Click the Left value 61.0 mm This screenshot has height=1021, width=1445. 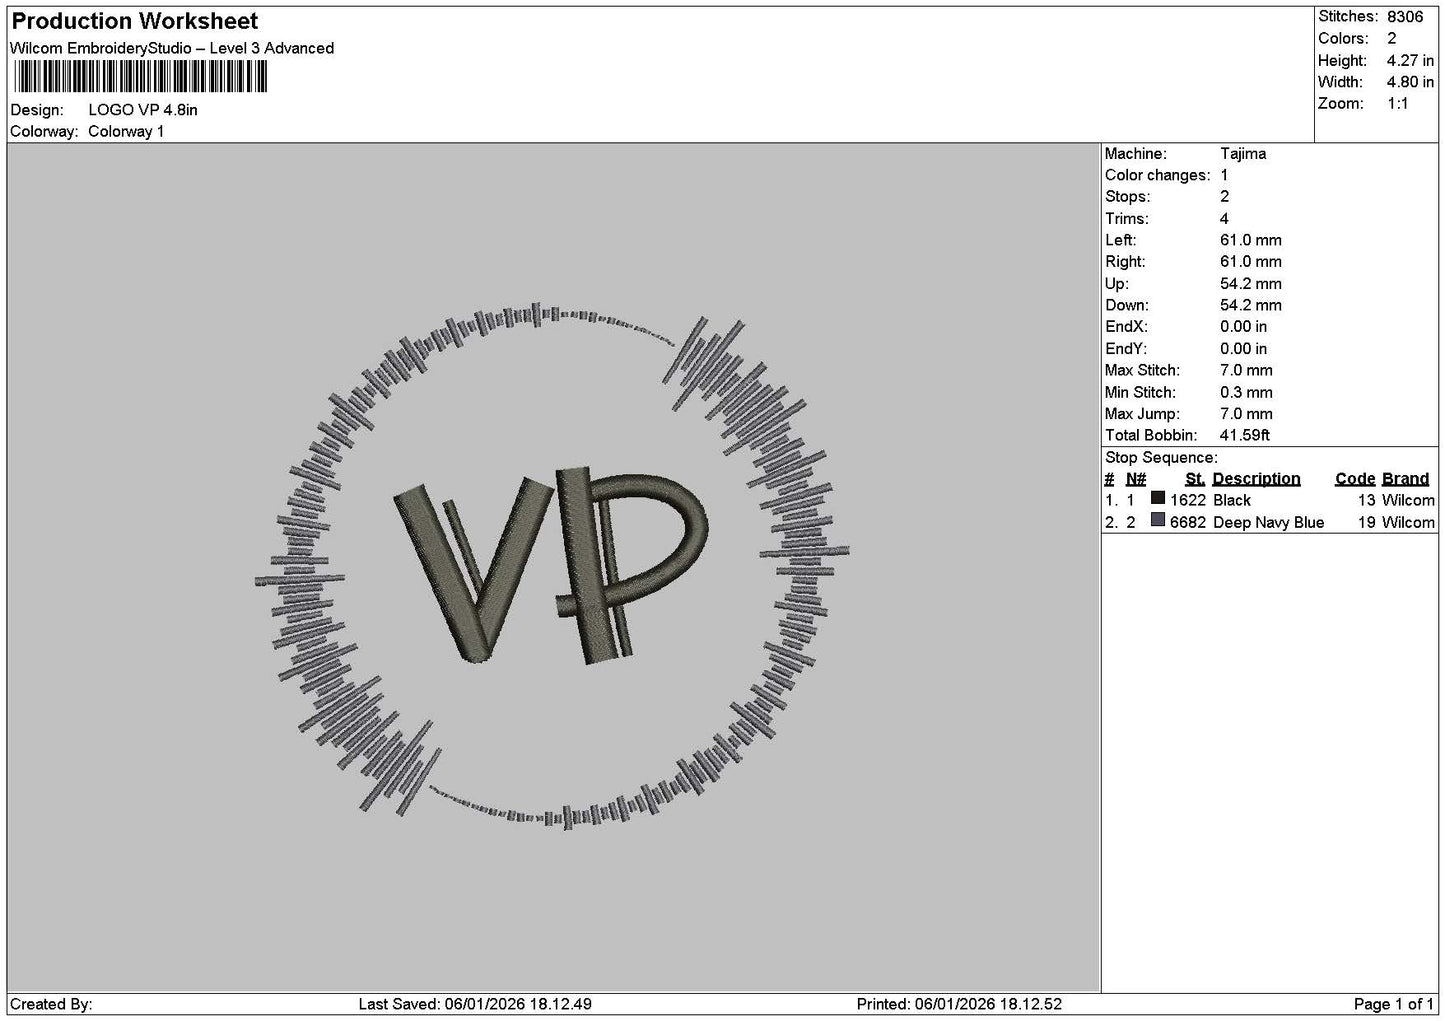(1251, 241)
